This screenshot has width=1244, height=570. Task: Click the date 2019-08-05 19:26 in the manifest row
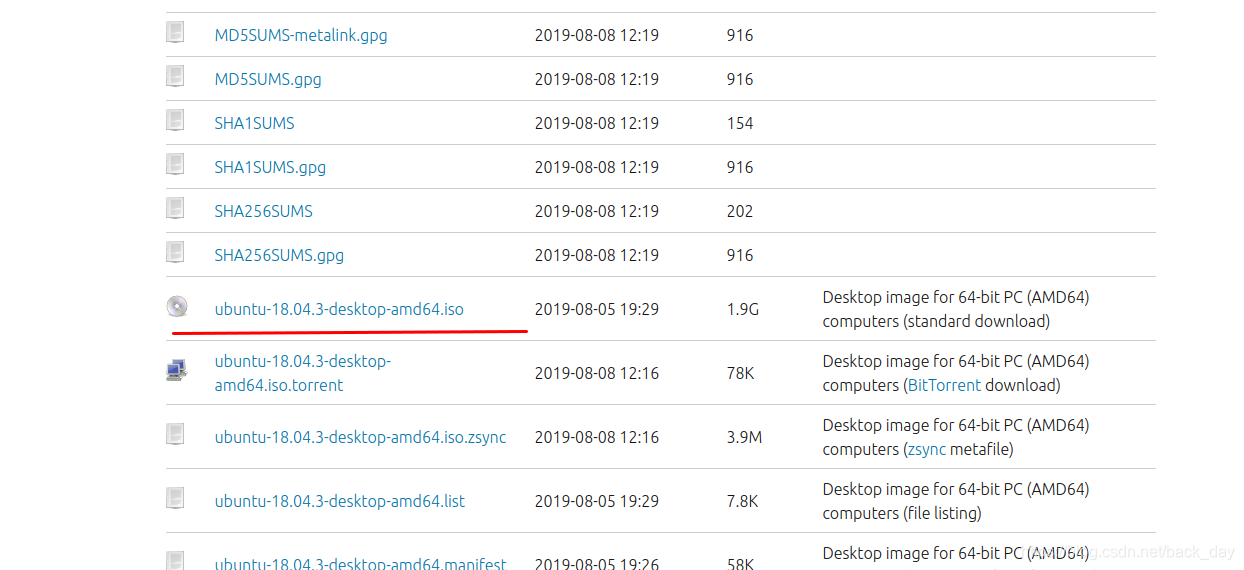(597, 564)
